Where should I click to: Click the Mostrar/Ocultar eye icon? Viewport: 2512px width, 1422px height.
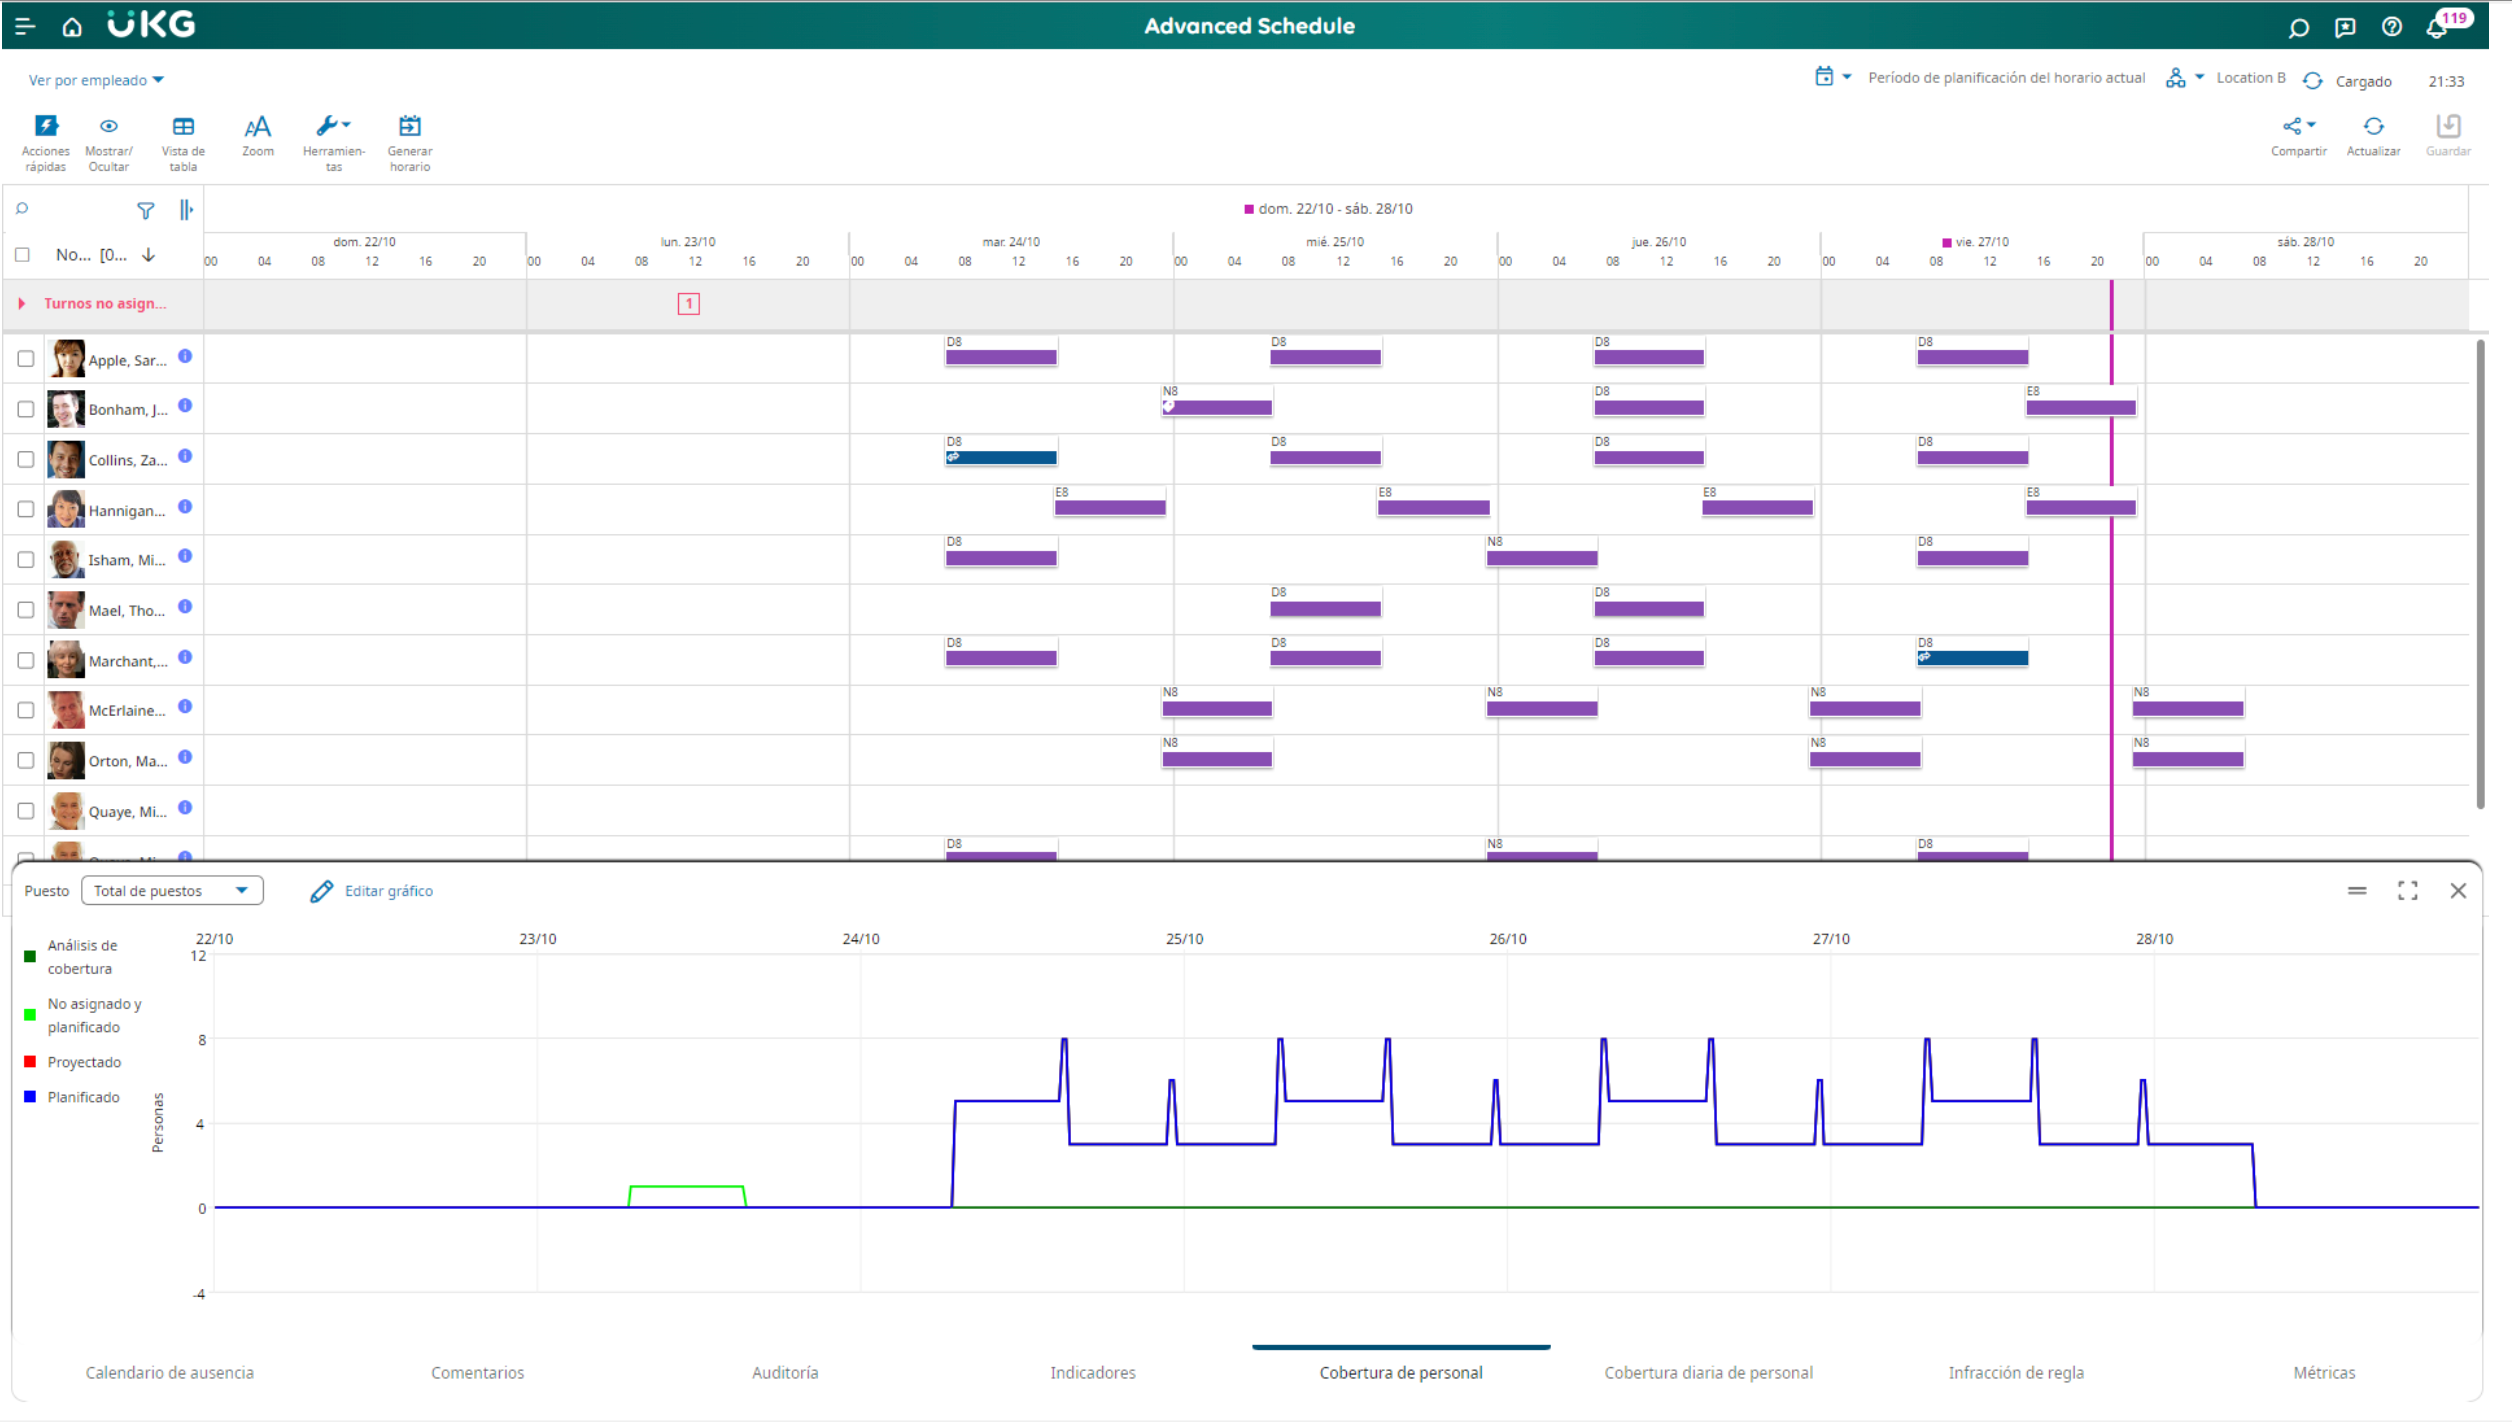(x=109, y=127)
